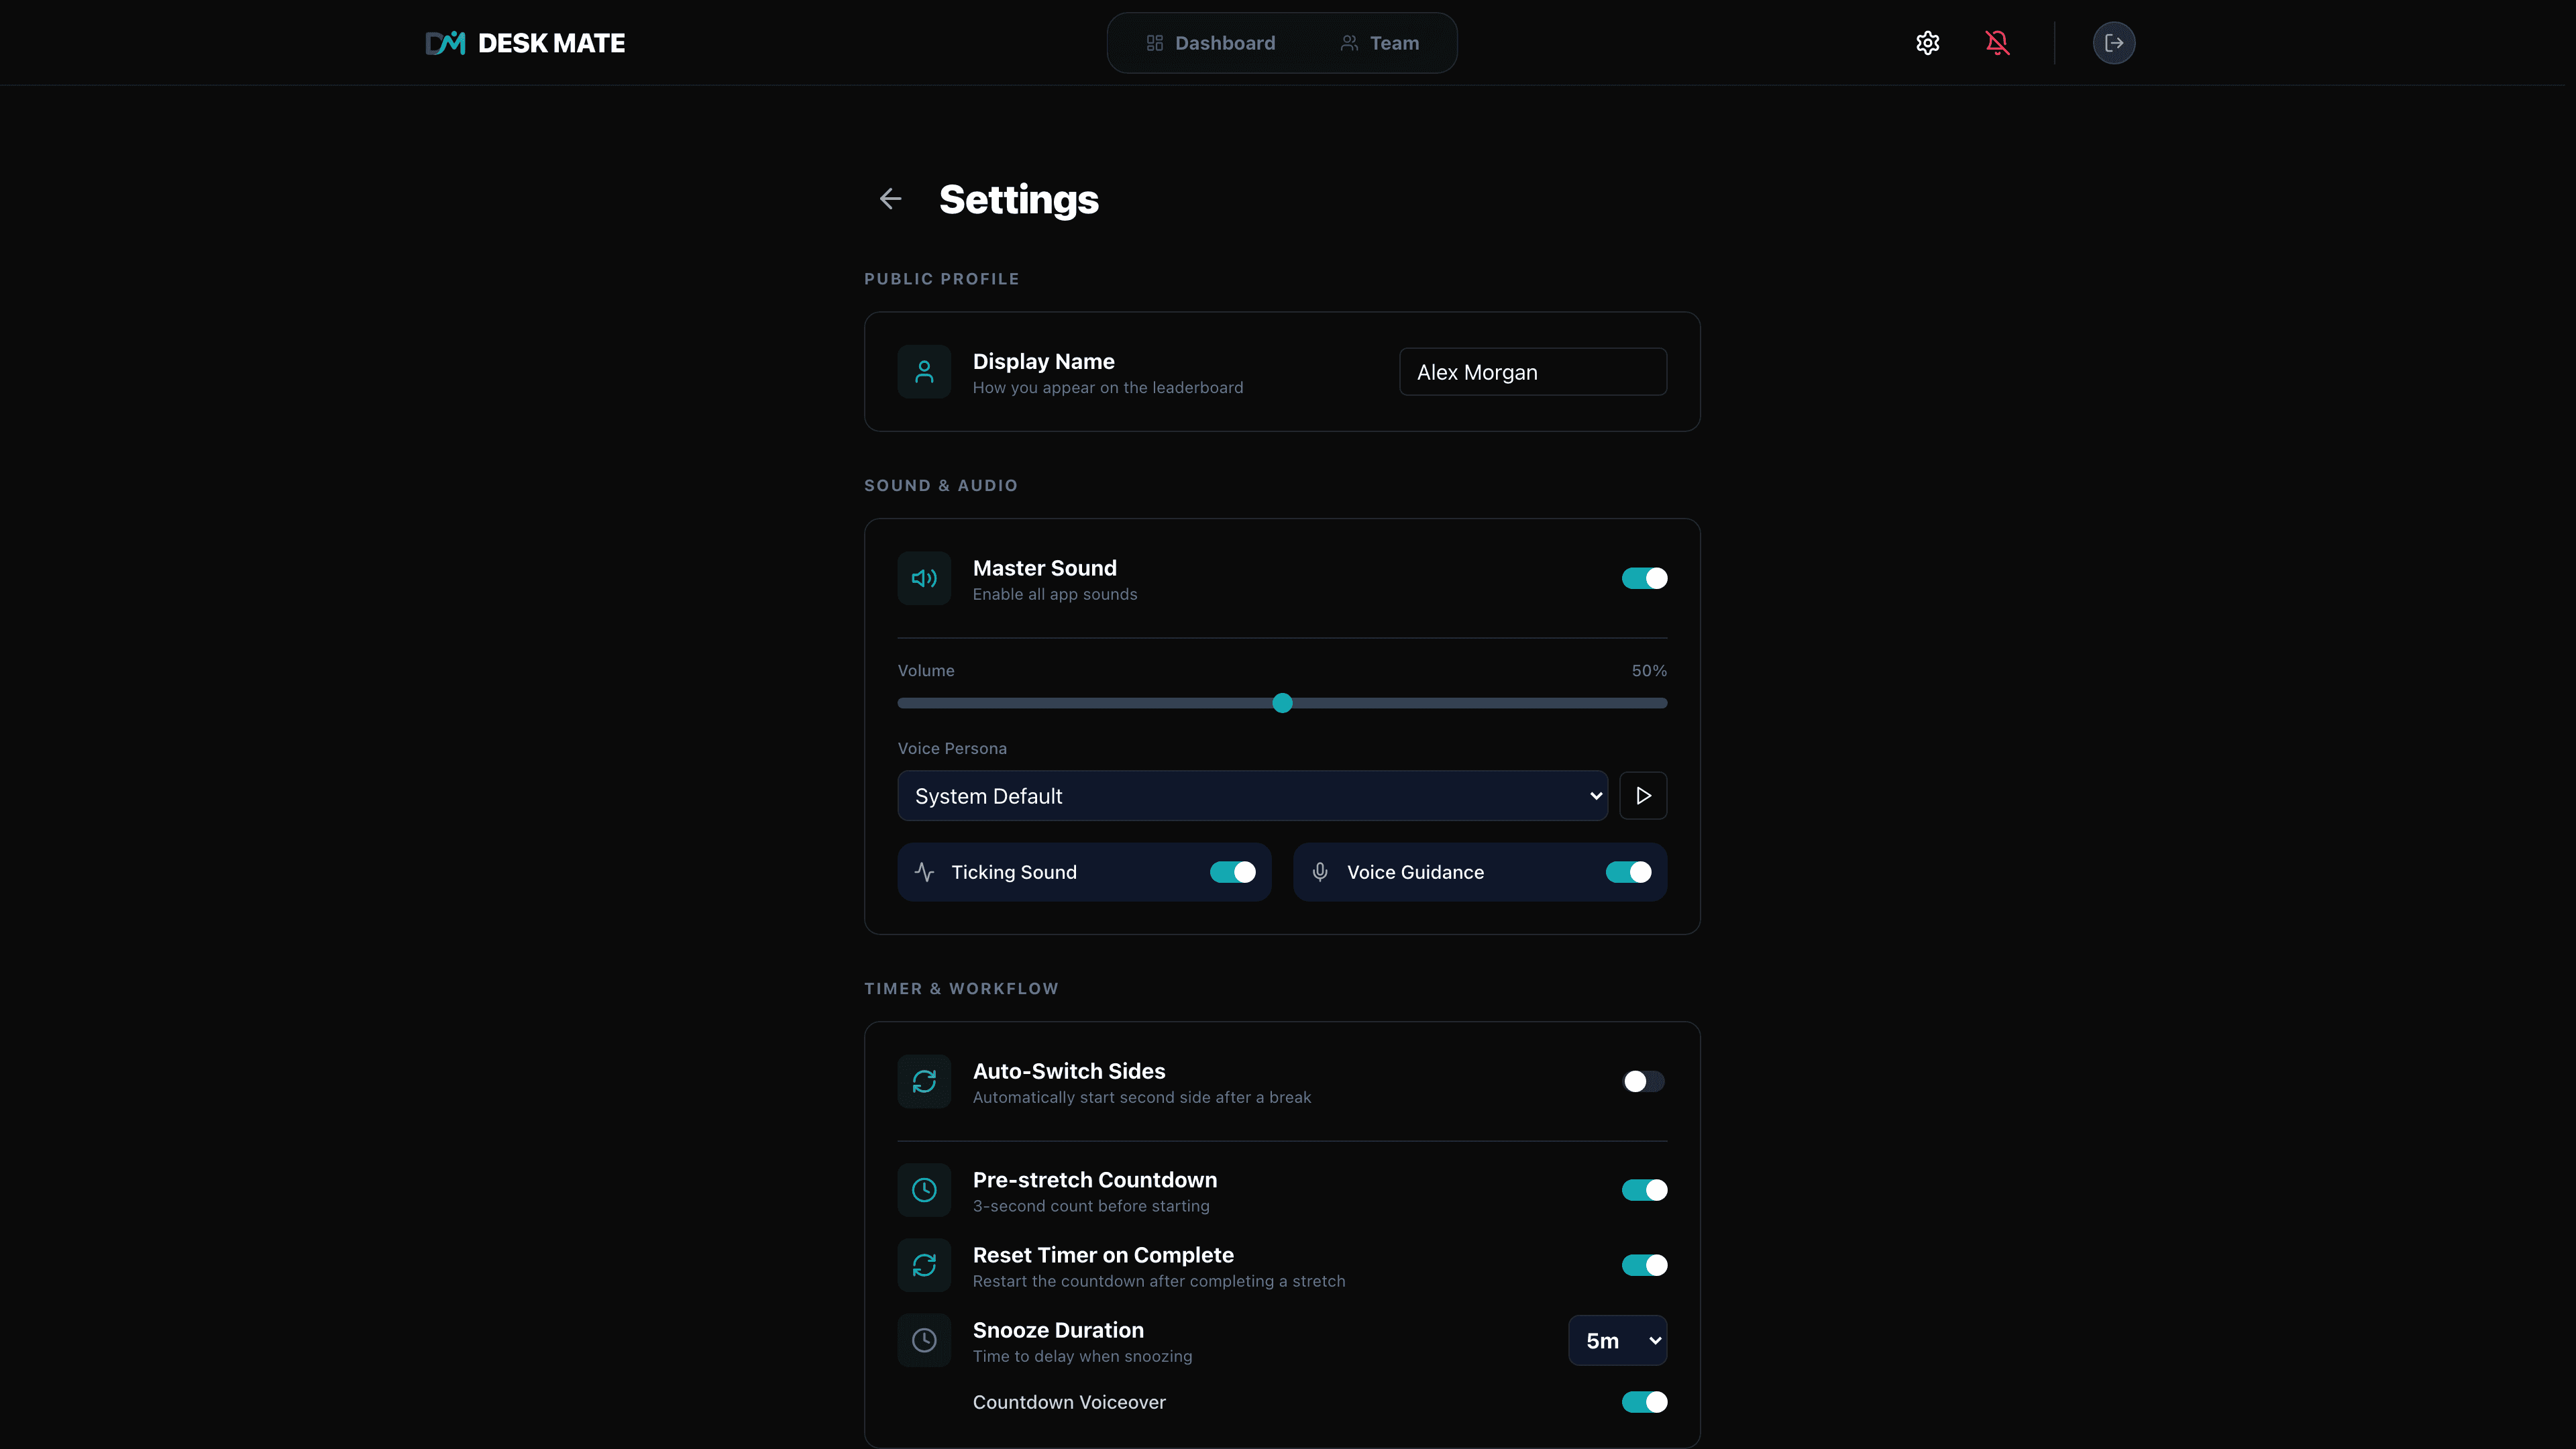
Task: Click the Auto-Switch Sides refresh icon
Action: click(x=924, y=1081)
